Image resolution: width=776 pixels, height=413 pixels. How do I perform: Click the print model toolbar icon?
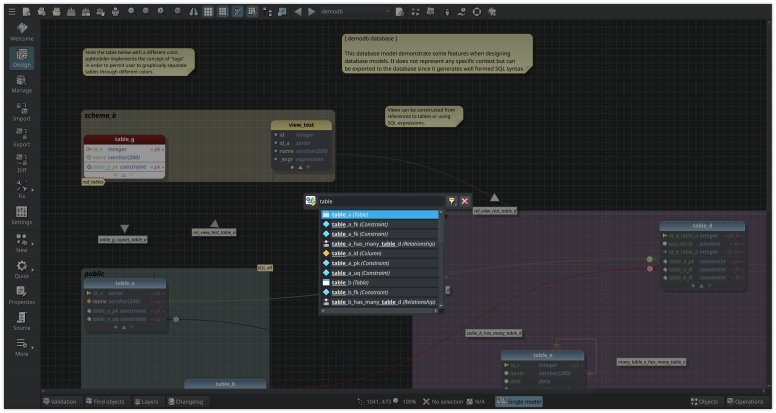click(115, 11)
